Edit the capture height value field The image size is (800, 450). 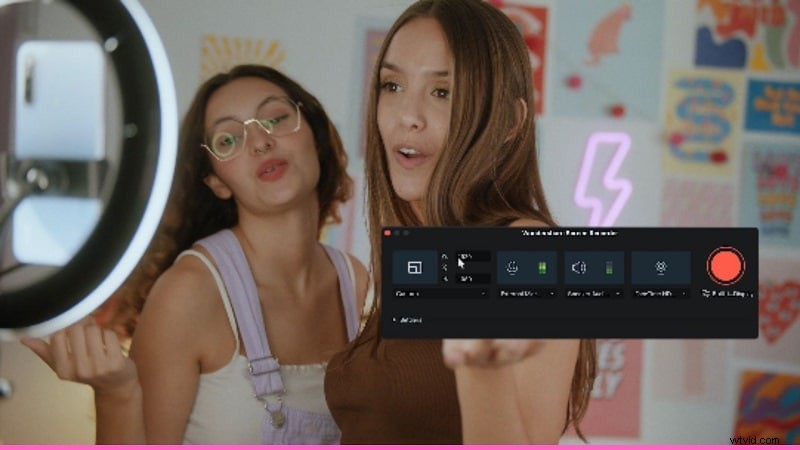click(472, 279)
